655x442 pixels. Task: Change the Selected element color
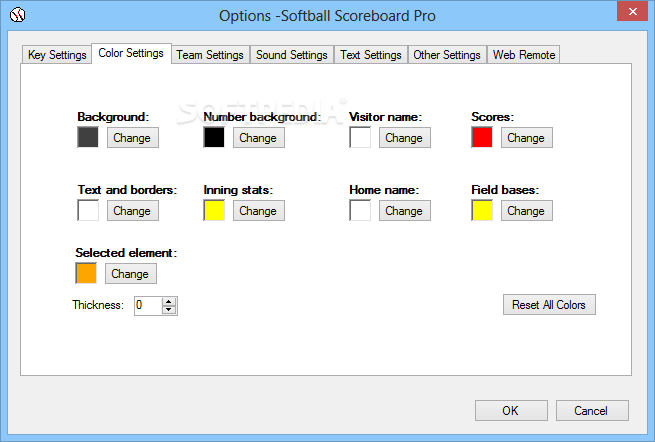tap(131, 274)
